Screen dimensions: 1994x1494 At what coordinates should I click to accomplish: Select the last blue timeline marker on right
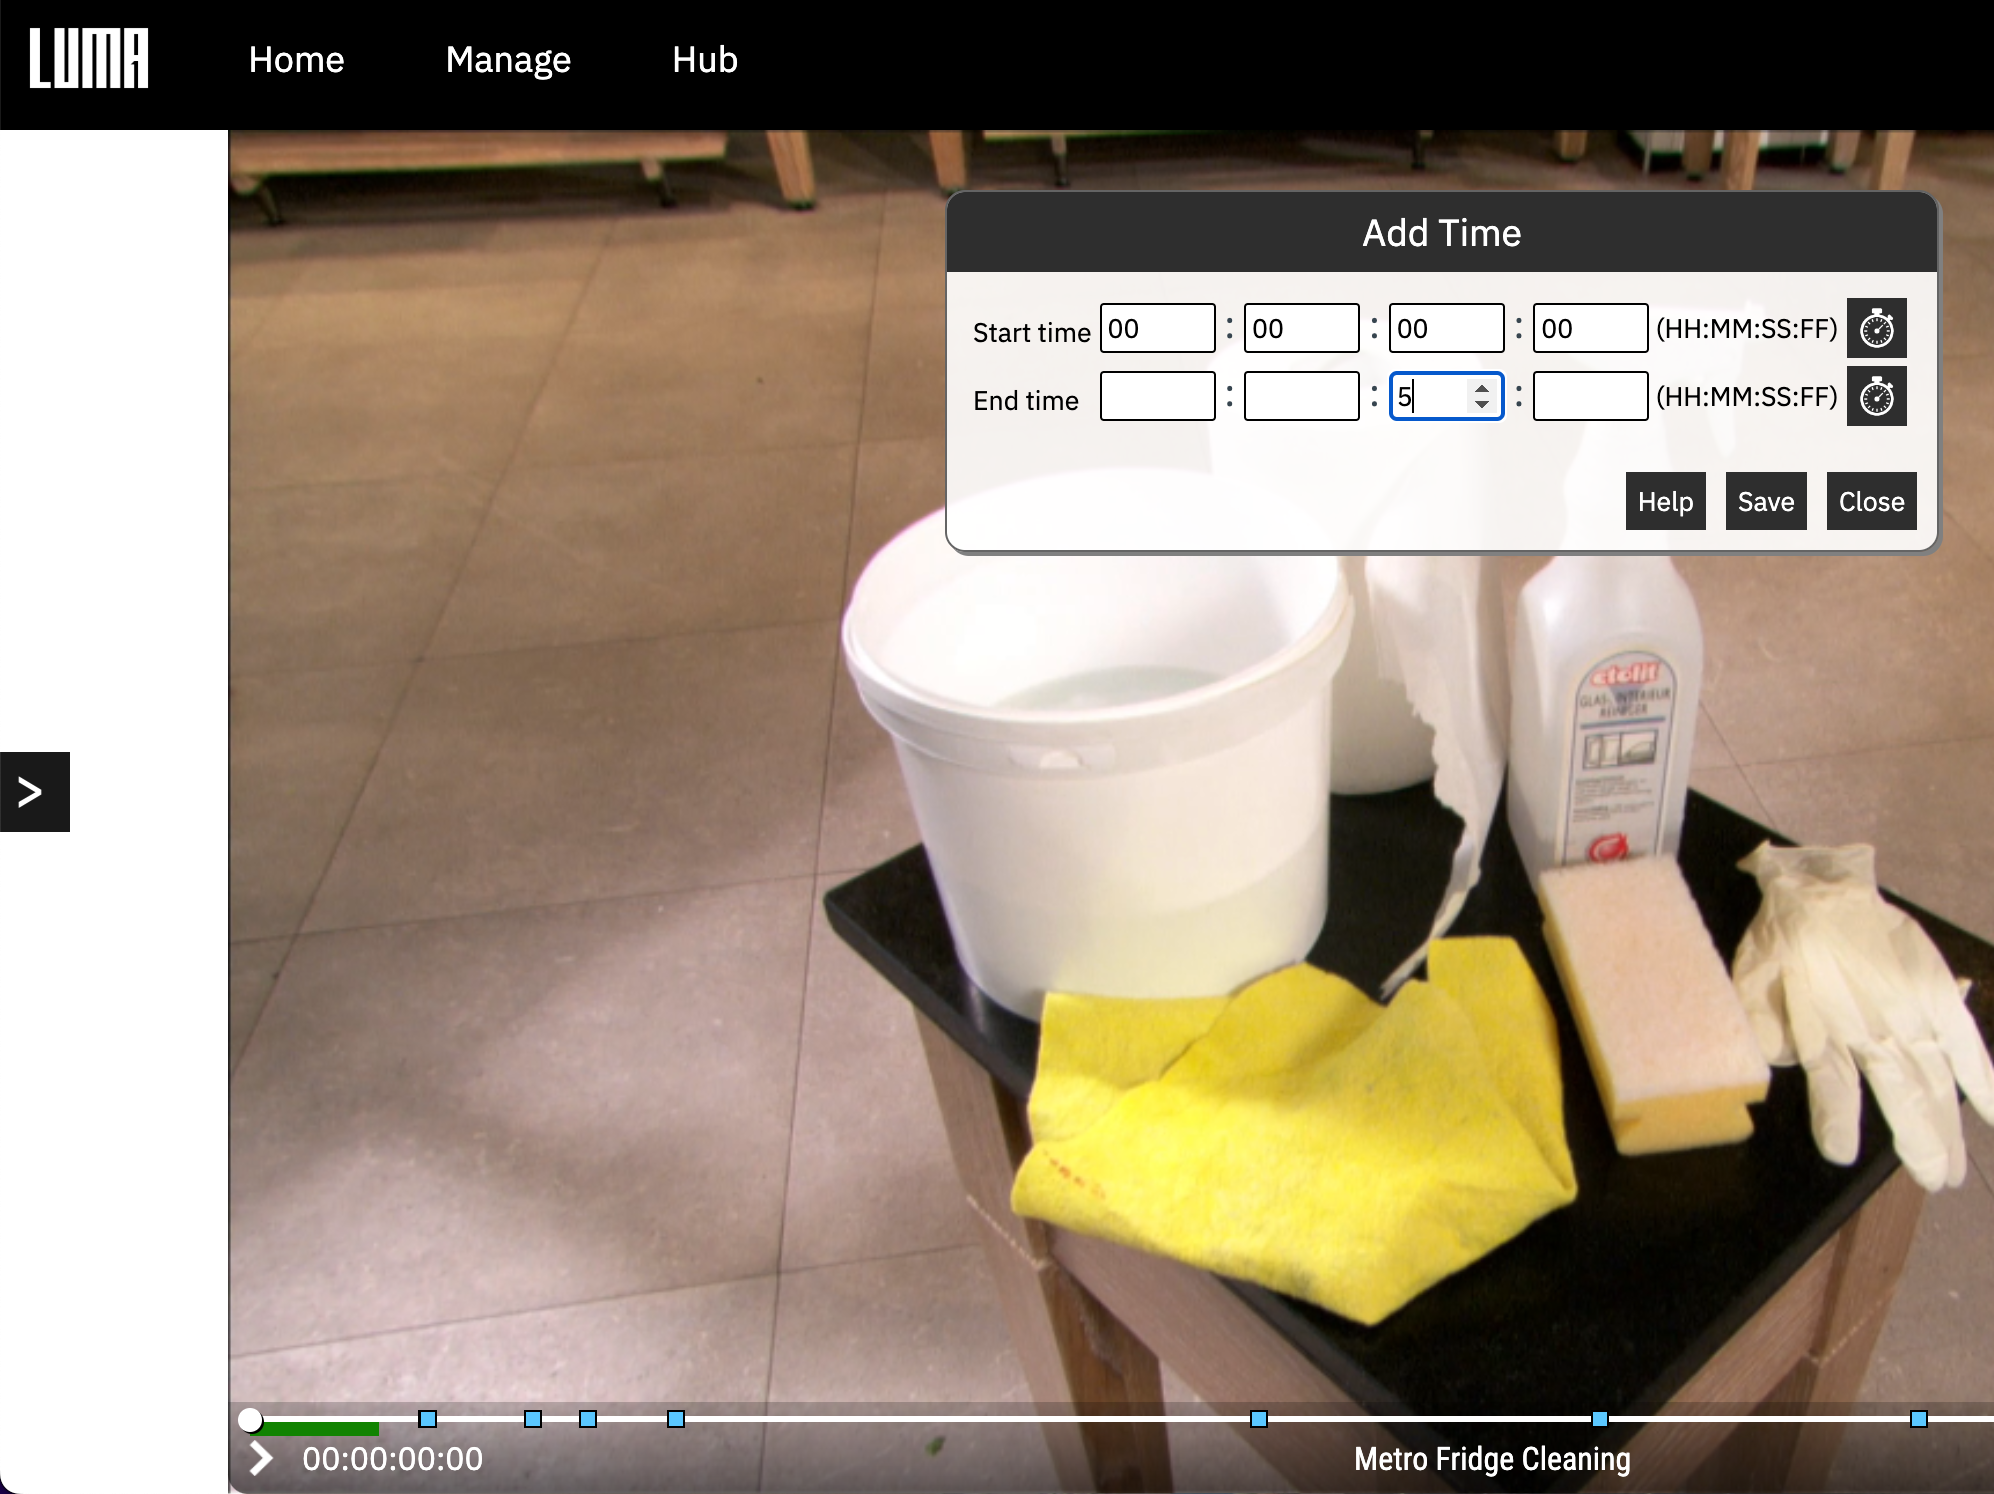coord(1918,1418)
